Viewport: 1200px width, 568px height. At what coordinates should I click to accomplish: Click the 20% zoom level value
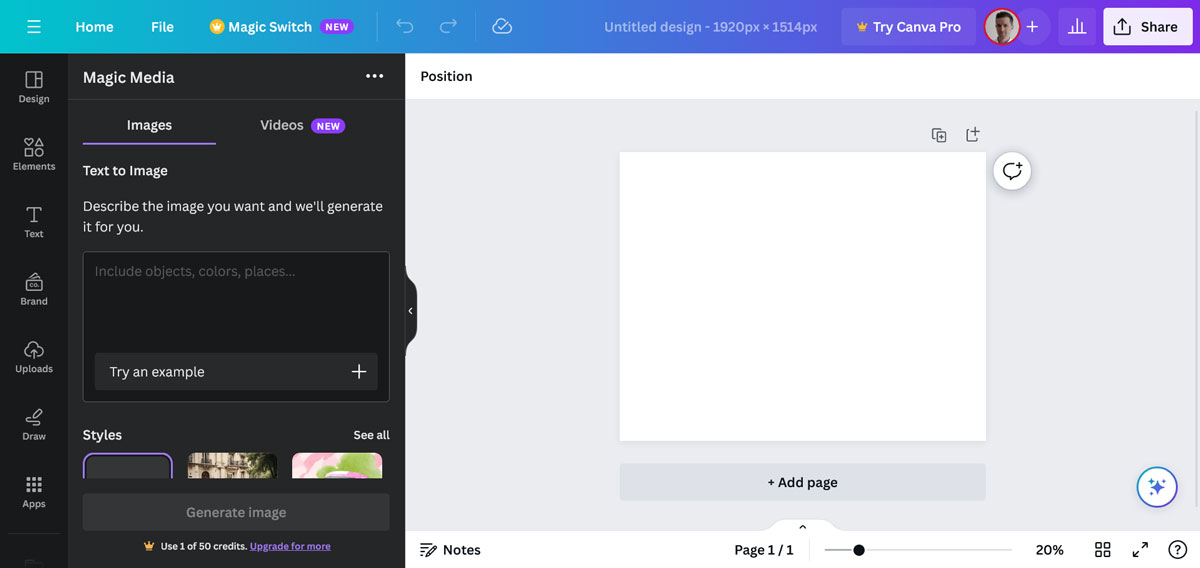point(1049,550)
